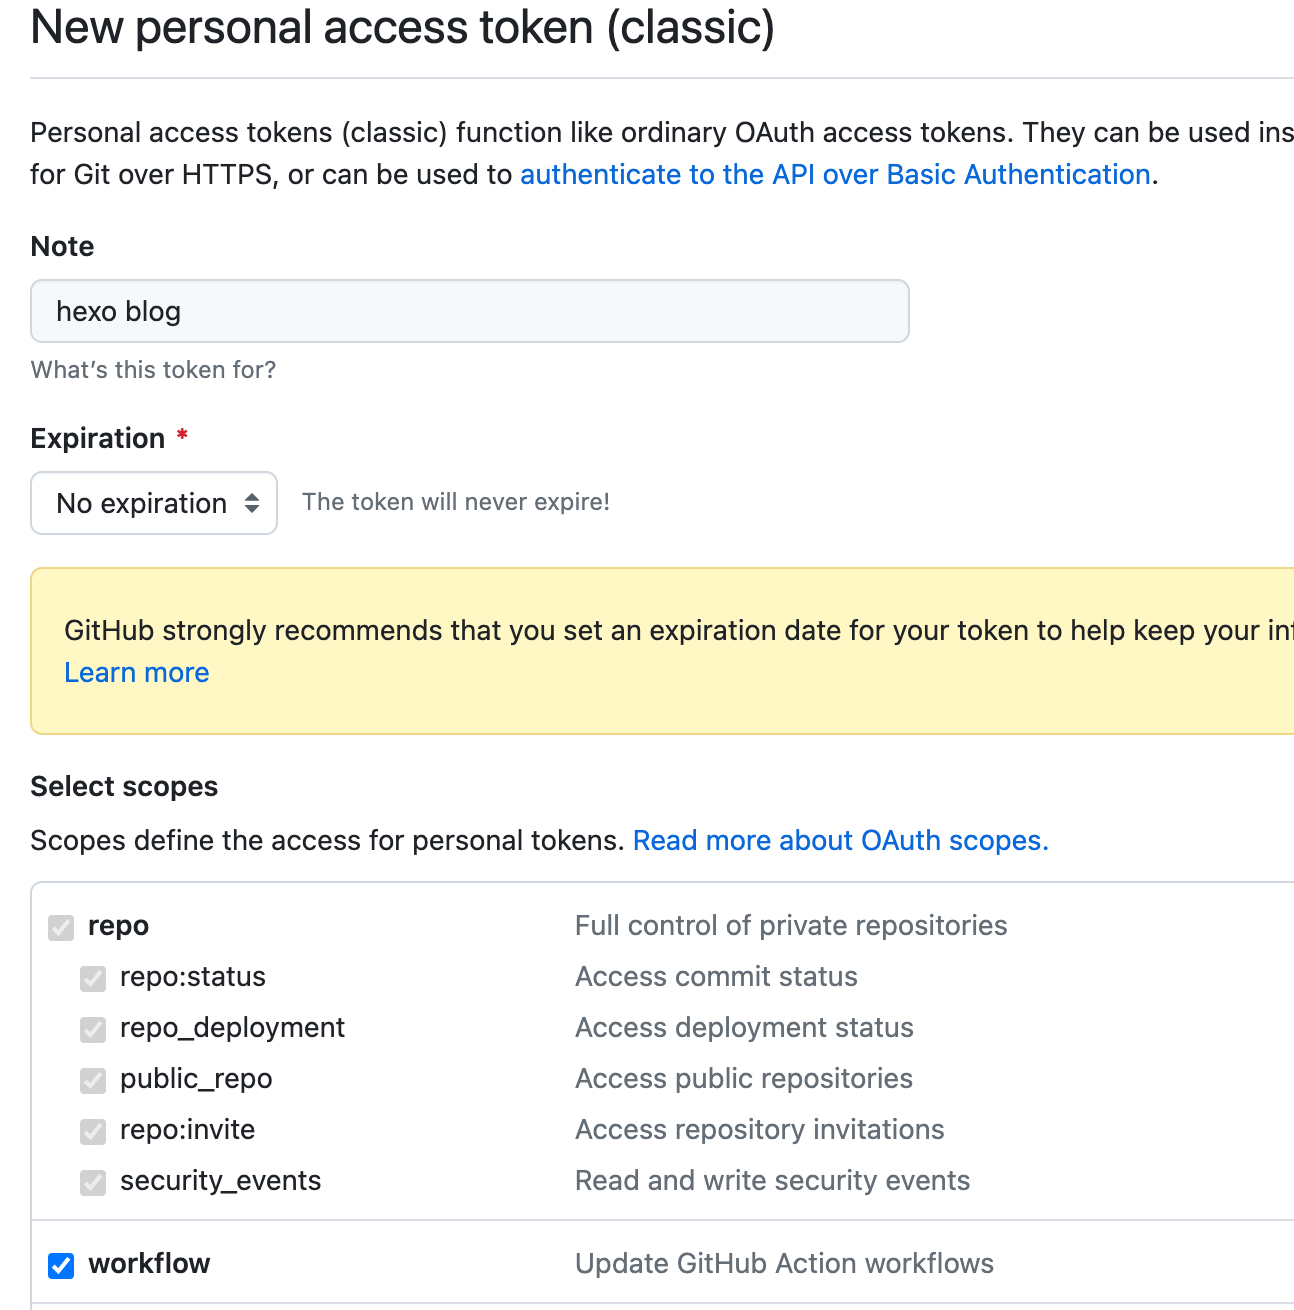Open the No expiration dropdown
This screenshot has height=1310, width=1294.
pos(154,503)
